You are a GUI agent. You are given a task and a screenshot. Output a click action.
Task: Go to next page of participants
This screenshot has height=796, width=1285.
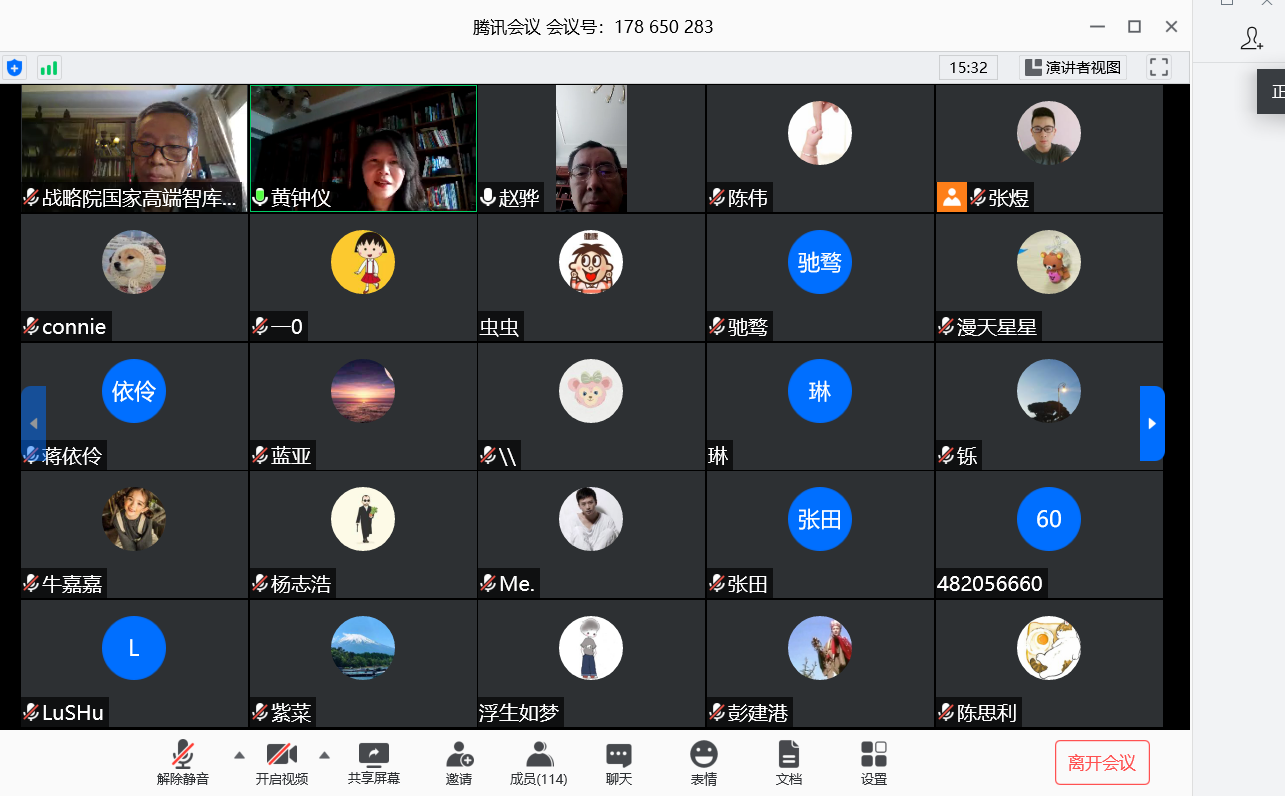click(1152, 424)
